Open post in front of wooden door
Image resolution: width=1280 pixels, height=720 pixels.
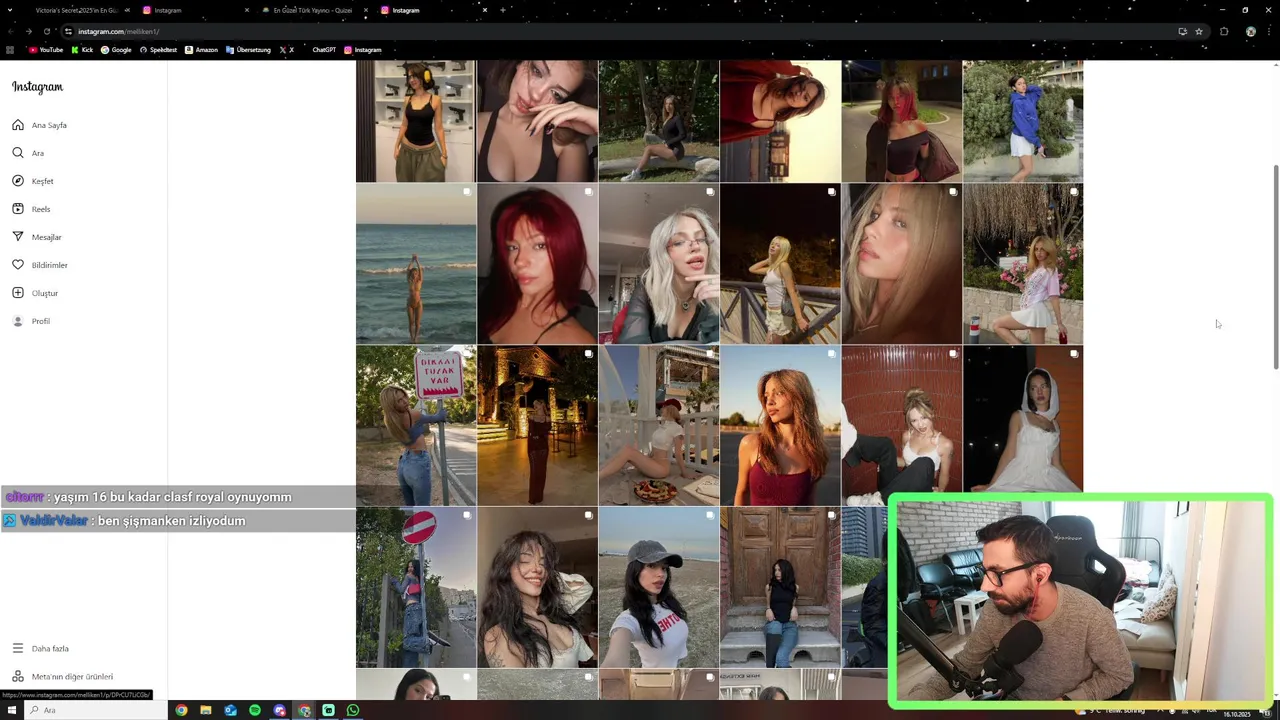780,587
